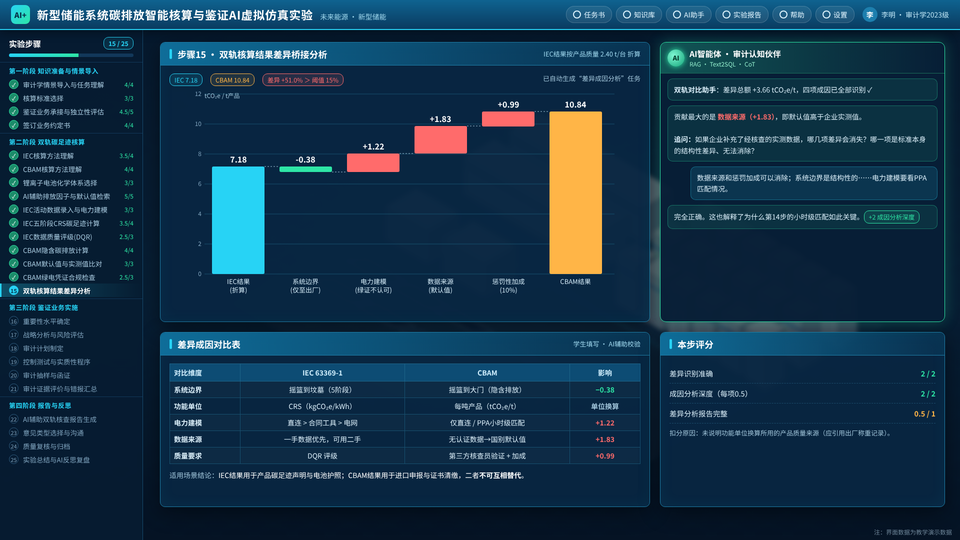960x540 pixels.
Task: Open the AI助手 top menu
Action: 688,15
